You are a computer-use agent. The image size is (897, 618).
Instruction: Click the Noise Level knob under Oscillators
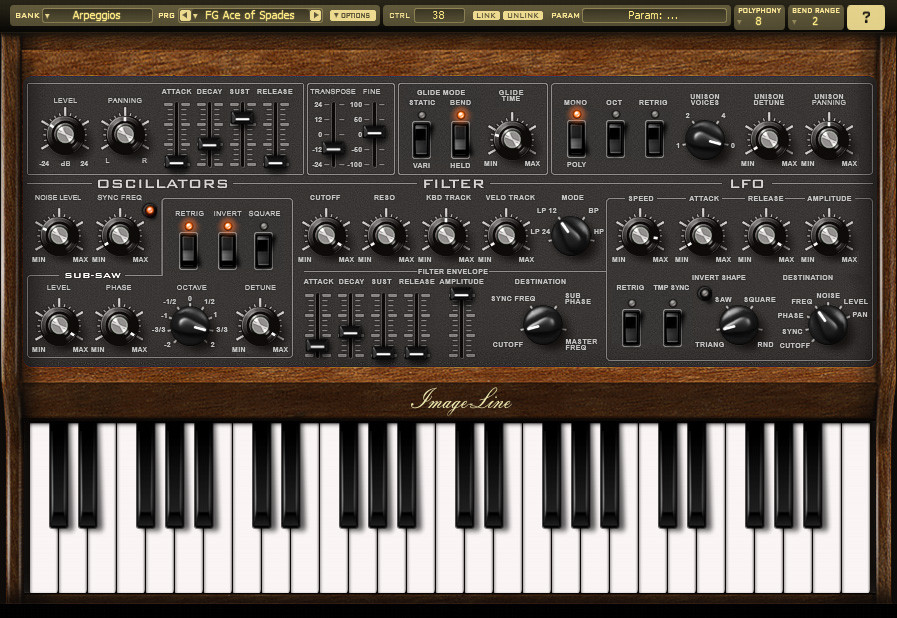pyautogui.click(x=57, y=233)
